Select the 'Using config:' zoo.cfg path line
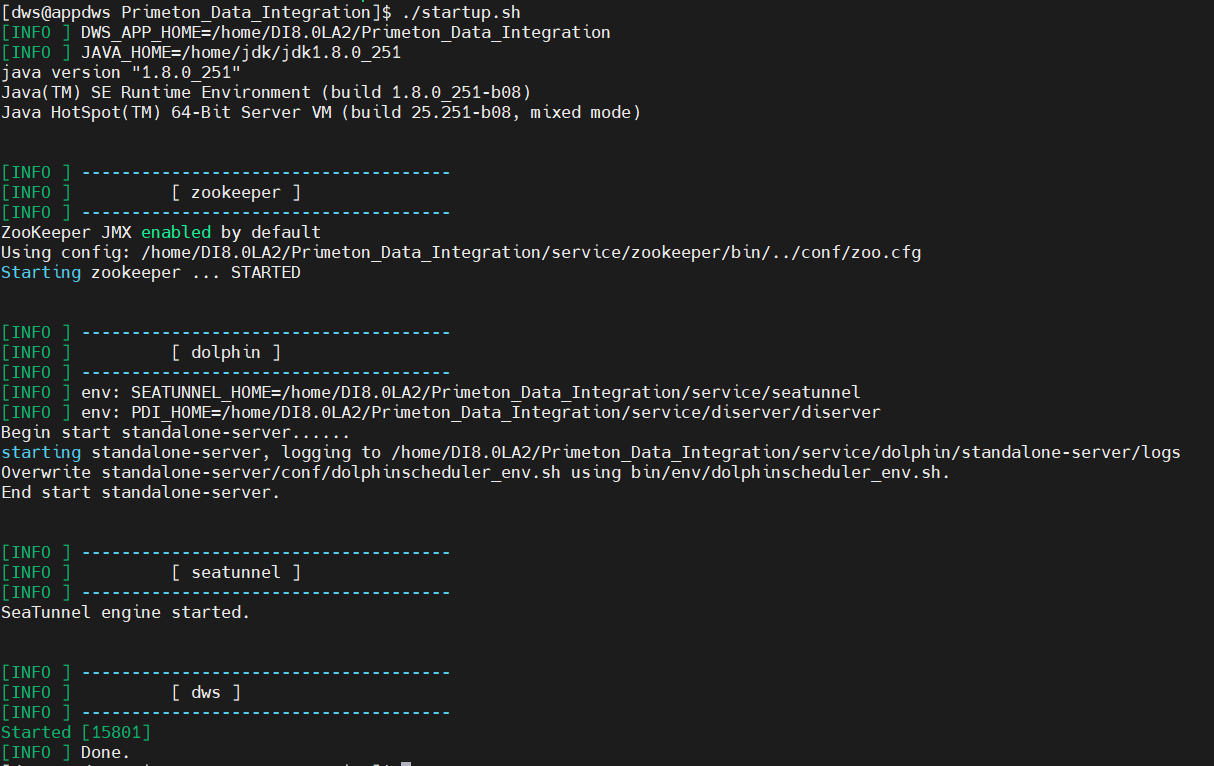The height and width of the screenshot is (766, 1214). tap(461, 252)
